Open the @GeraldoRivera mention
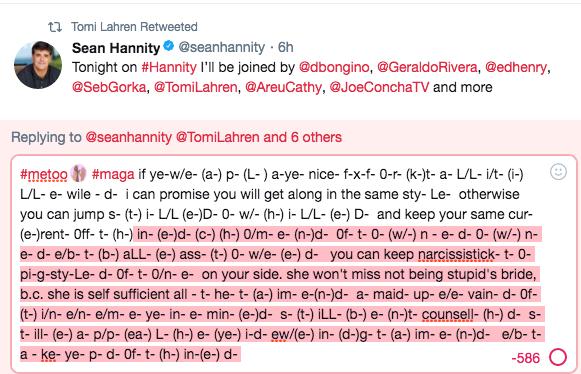581x374 pixels. coord(427,67)
